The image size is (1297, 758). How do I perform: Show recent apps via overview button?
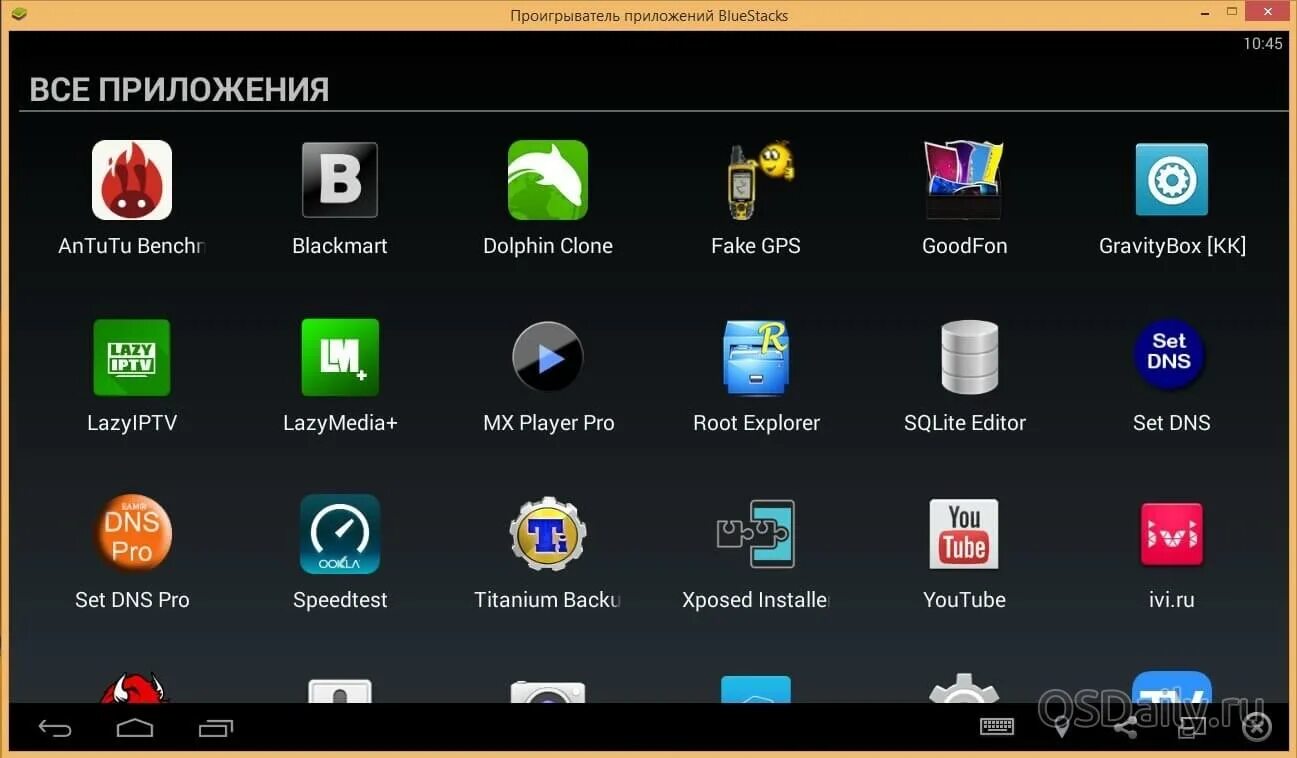215,728
